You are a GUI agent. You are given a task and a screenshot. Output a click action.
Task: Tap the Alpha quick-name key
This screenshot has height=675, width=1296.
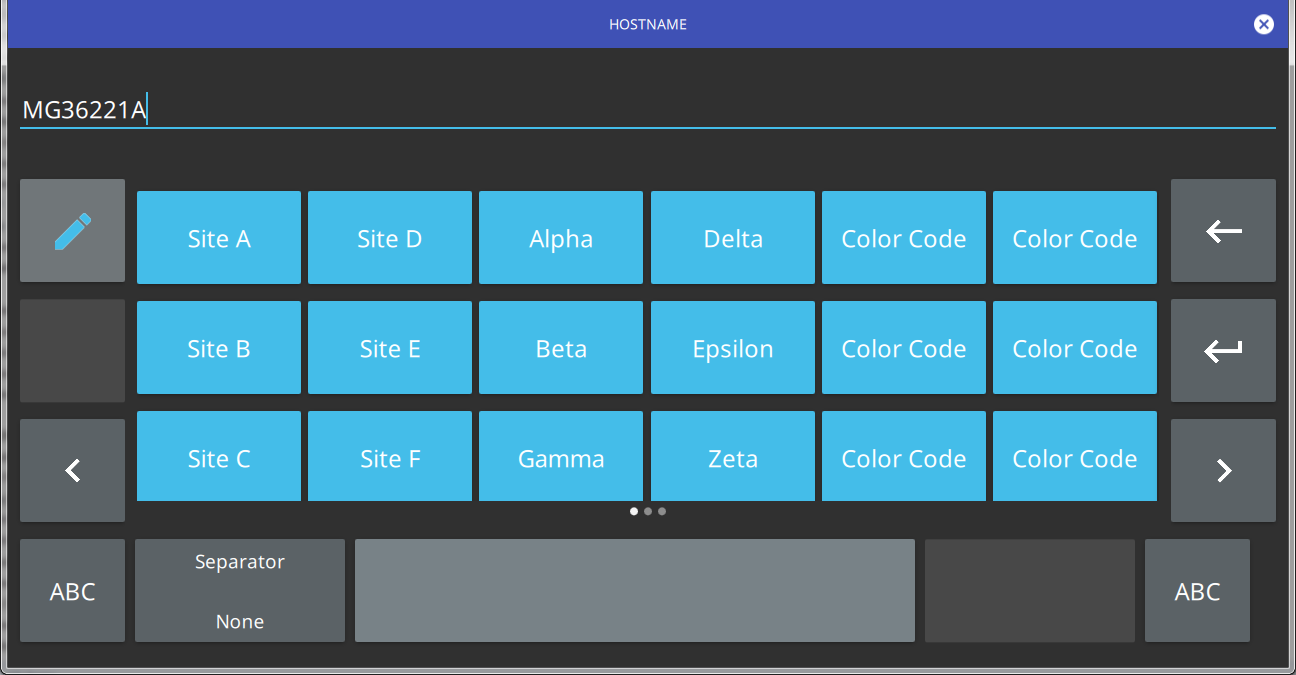click(561, 238)
